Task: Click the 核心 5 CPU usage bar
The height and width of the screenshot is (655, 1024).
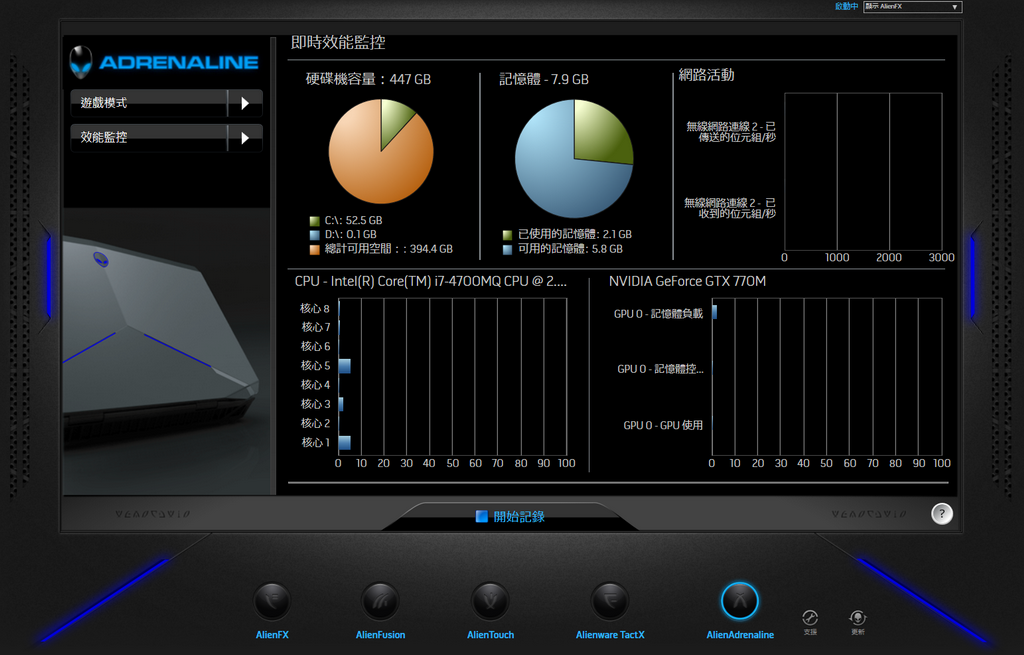Action: (345, 366)
